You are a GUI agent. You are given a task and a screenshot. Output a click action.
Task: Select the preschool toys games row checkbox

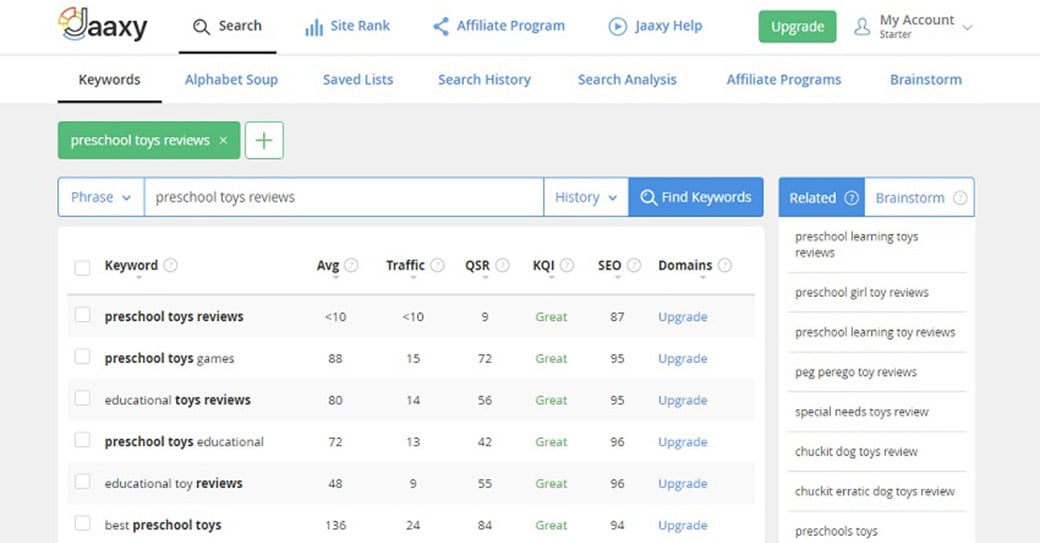click(x=83, y=358)
